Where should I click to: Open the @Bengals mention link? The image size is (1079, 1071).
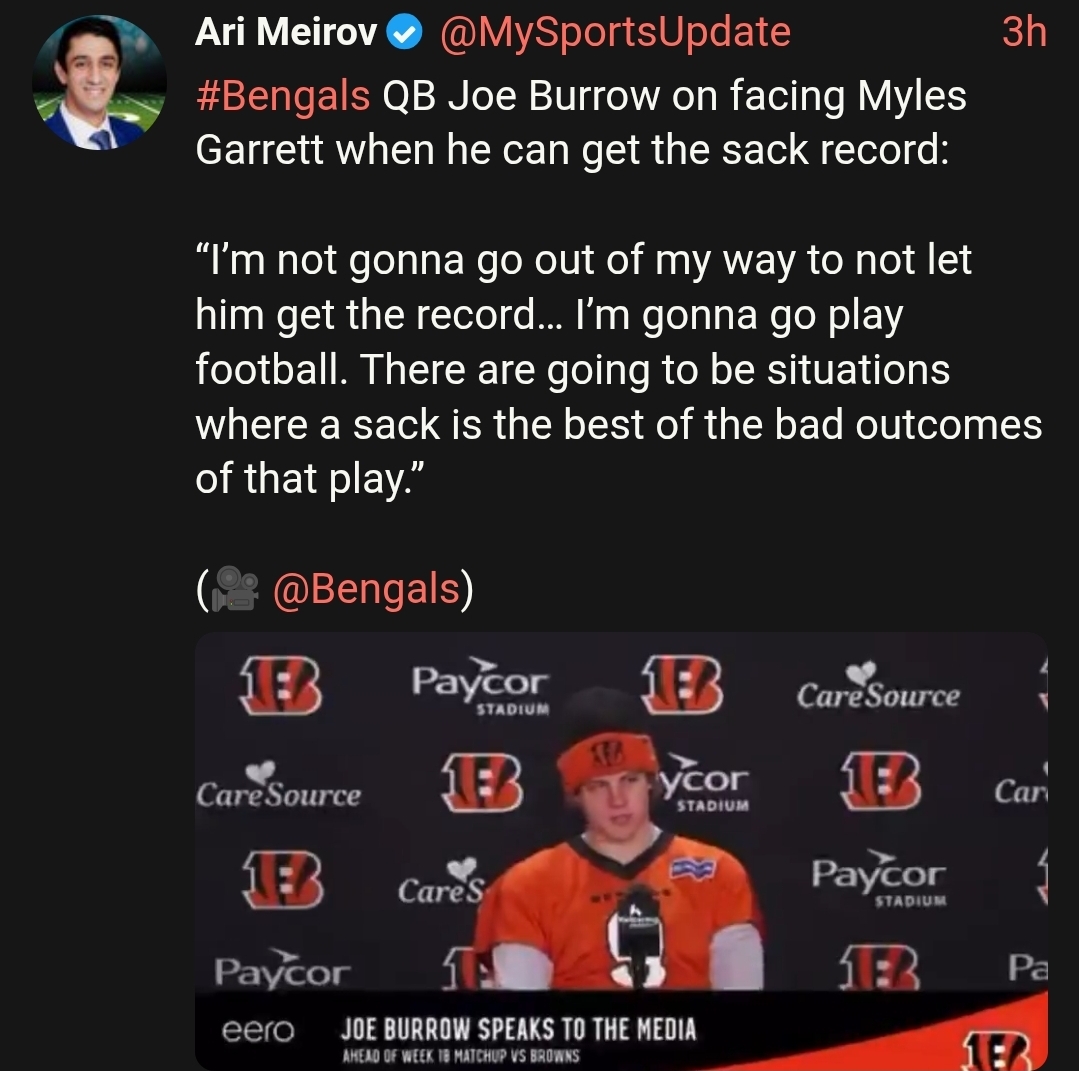point(366,589)
